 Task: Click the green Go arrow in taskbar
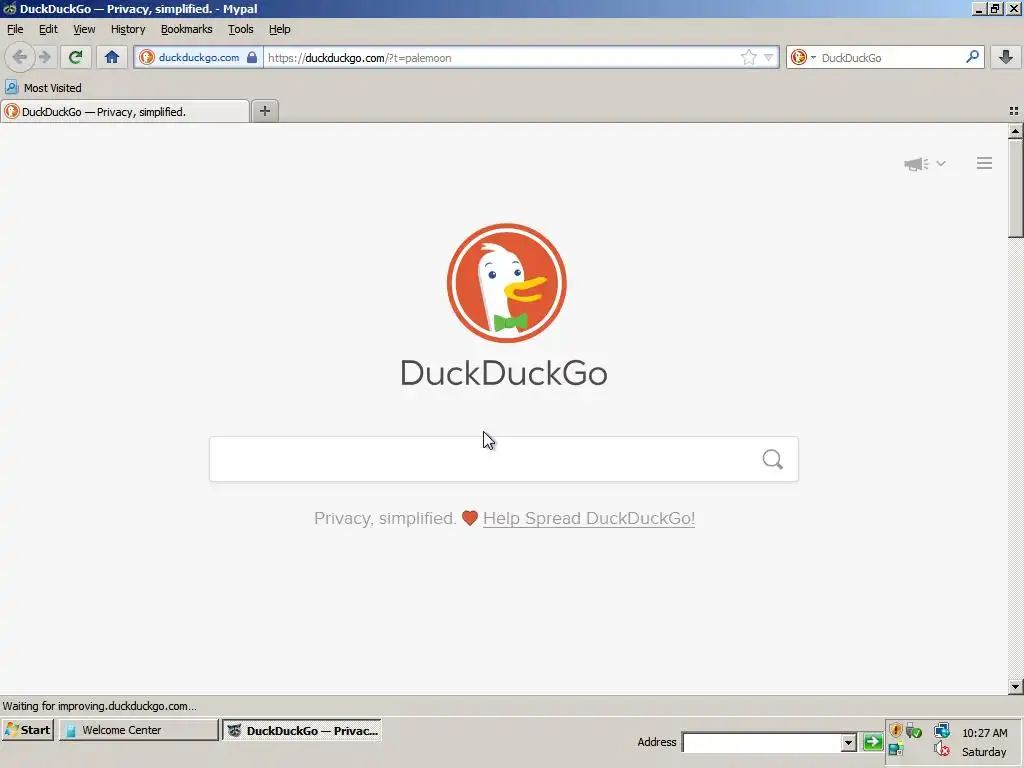click(x=872, y=742)
